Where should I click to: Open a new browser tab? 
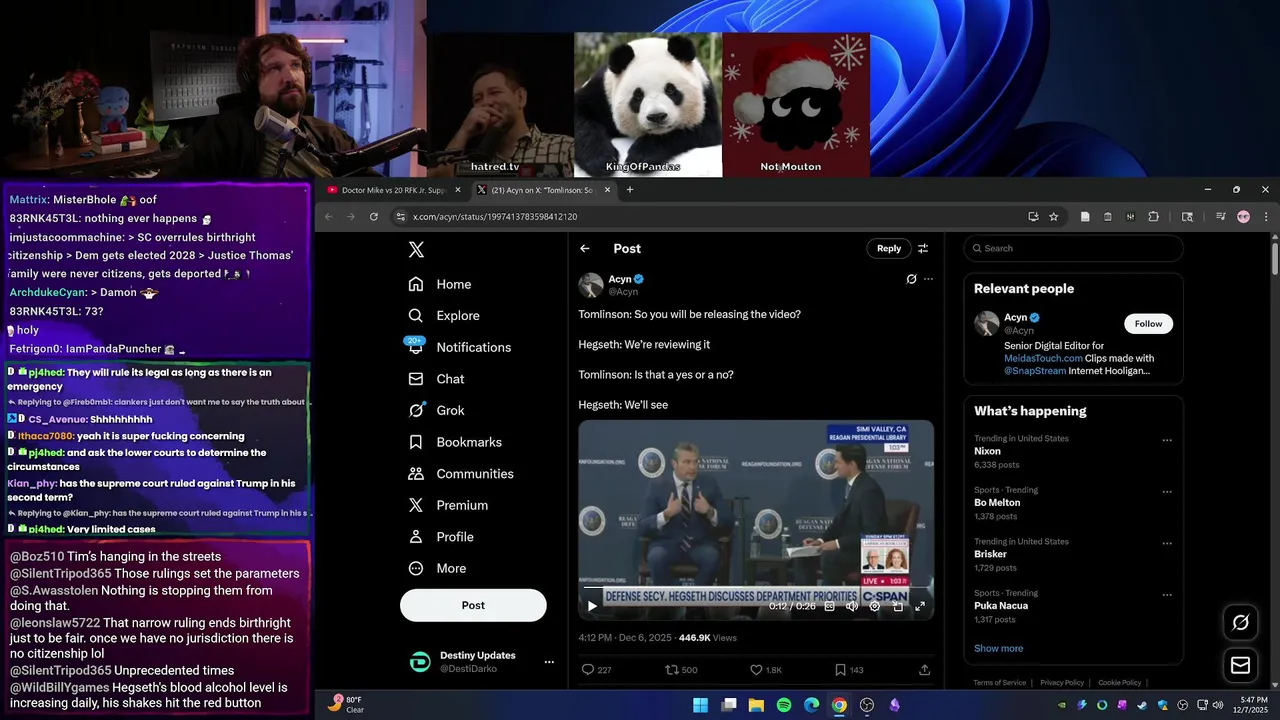(x=630, y=190)
